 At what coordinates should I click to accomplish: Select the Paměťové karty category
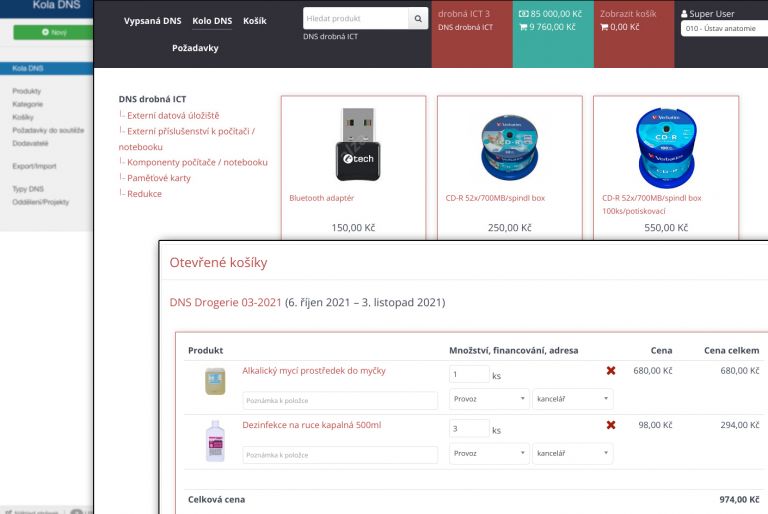(x=158, y=178)
